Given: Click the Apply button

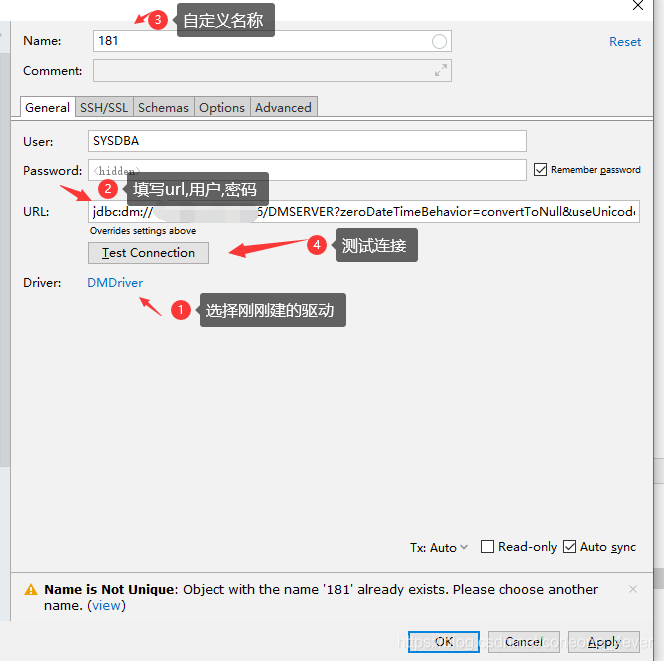Looking at the screenshot, I should (x=604, y=642).
